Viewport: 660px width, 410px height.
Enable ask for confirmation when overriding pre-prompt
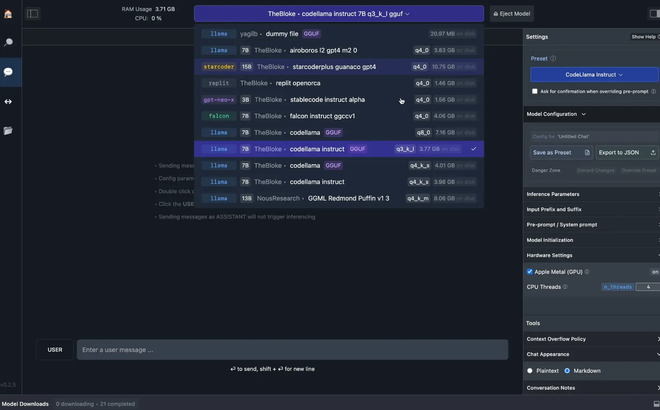[x=535, y=91]
